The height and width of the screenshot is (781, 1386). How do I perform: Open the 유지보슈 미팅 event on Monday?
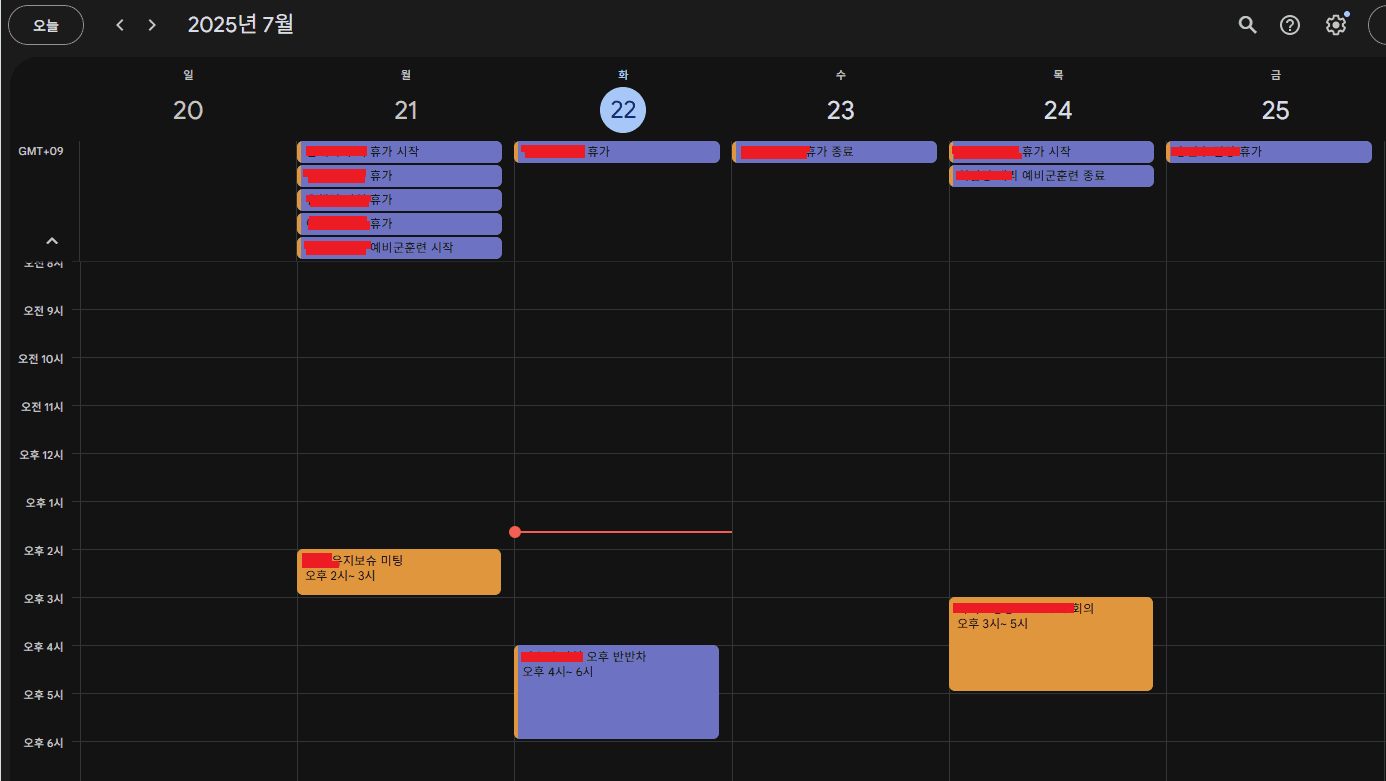(399, 571)
